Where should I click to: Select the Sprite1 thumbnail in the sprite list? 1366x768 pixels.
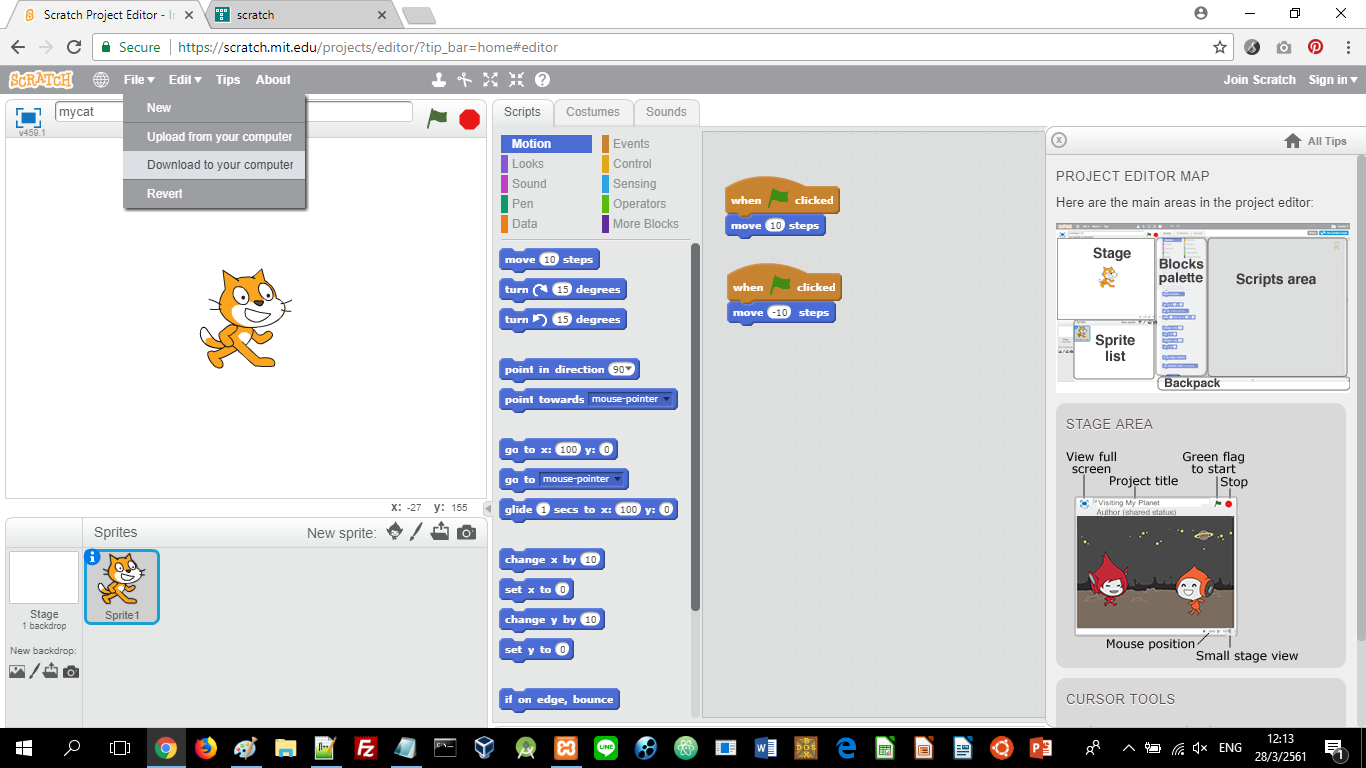(x=122, y=587)
